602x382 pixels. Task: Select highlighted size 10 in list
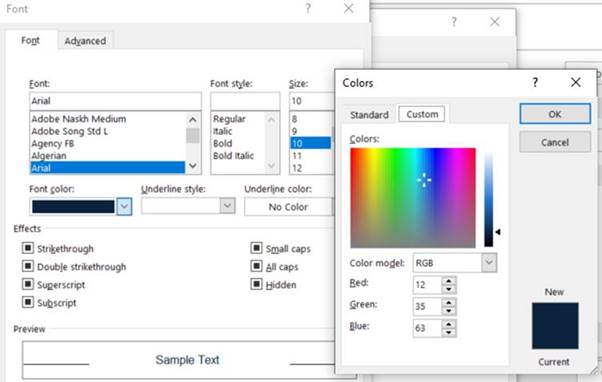(x=310, y=143)
